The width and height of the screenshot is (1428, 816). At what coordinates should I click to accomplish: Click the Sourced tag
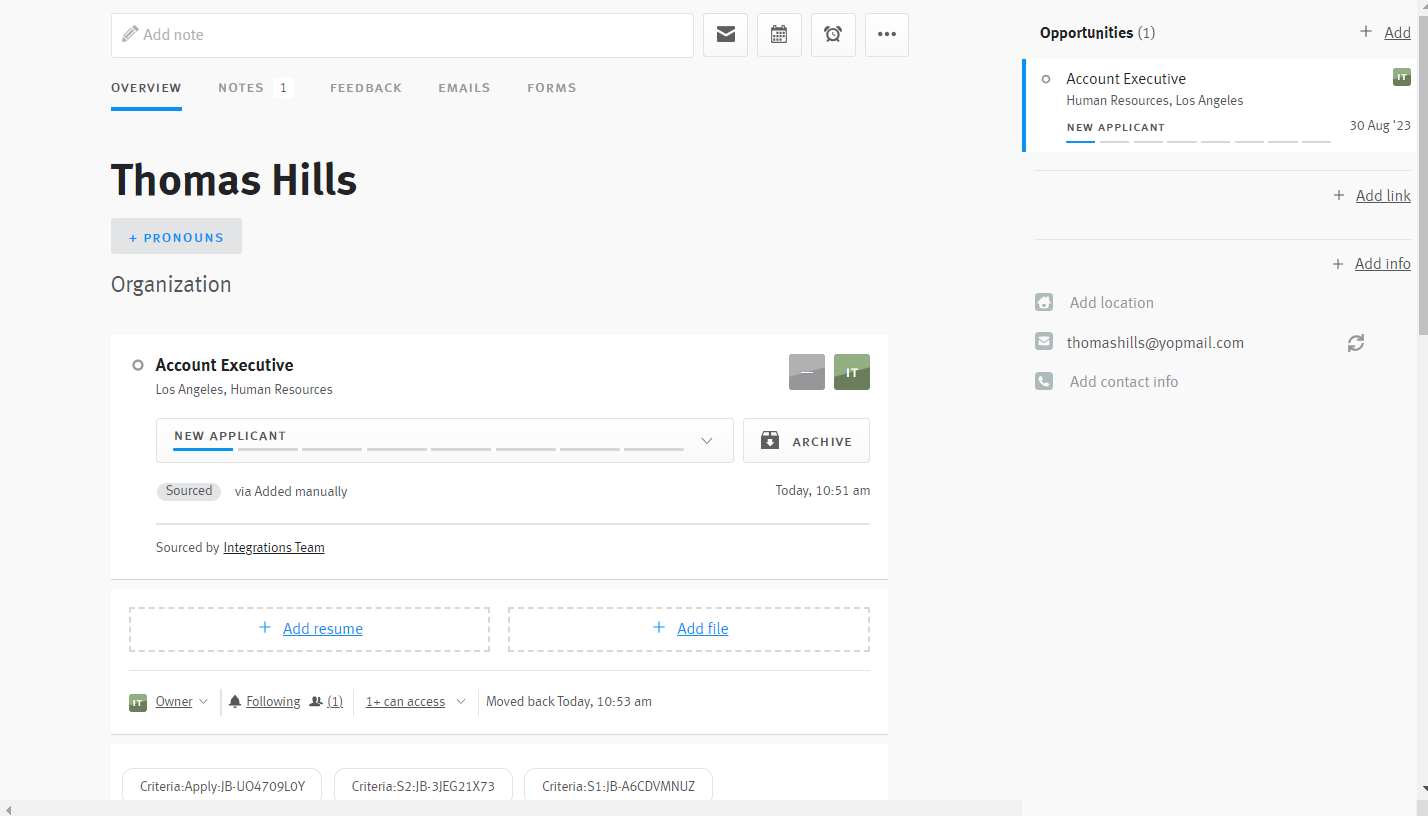coord(189,491)
